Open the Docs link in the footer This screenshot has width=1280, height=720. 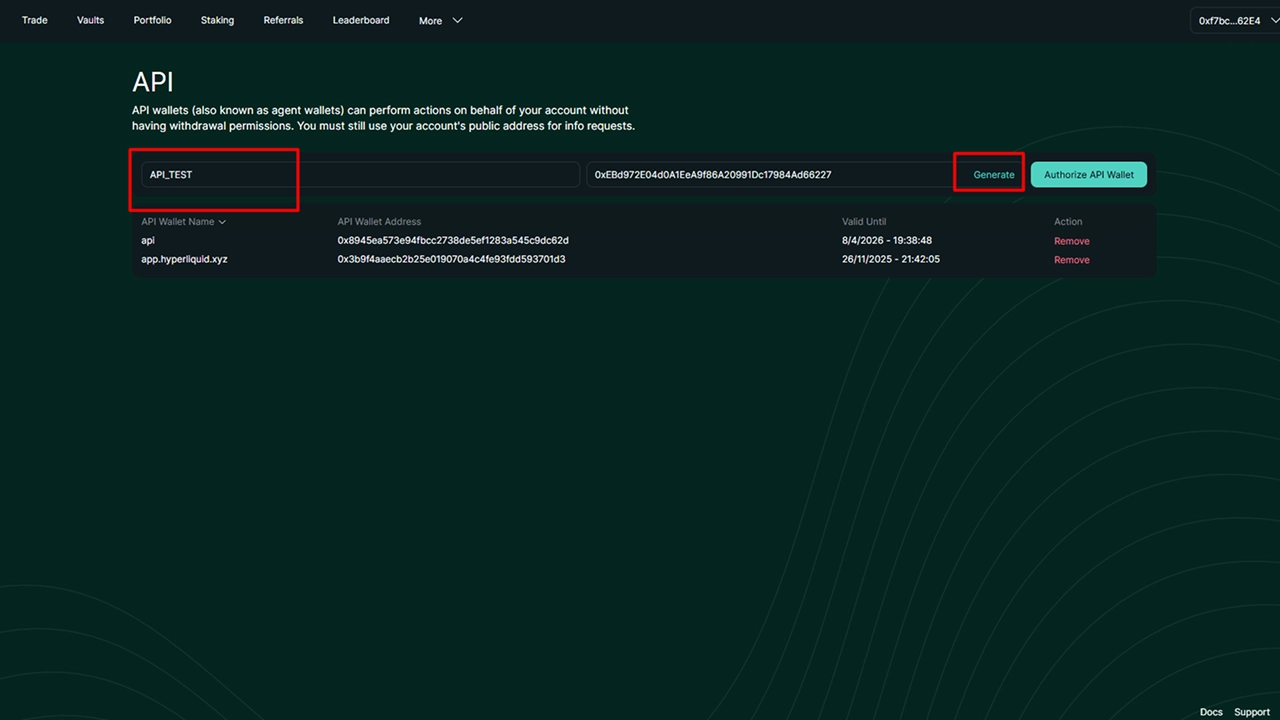(x=1211, y=712)
